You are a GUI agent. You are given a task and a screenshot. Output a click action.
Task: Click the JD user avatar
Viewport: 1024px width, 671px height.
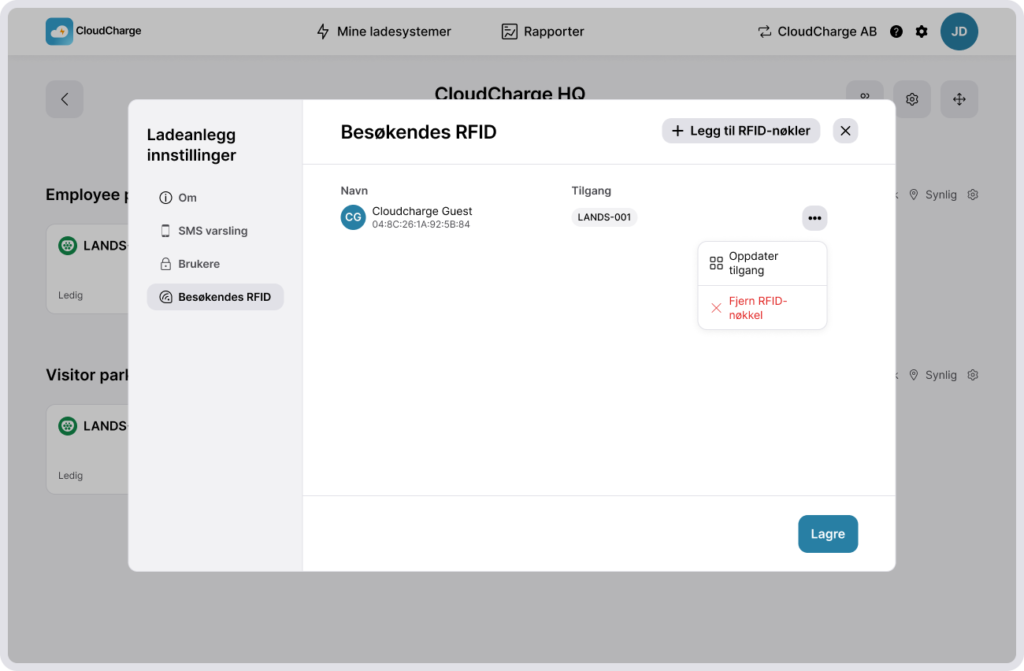pos(958,31)
